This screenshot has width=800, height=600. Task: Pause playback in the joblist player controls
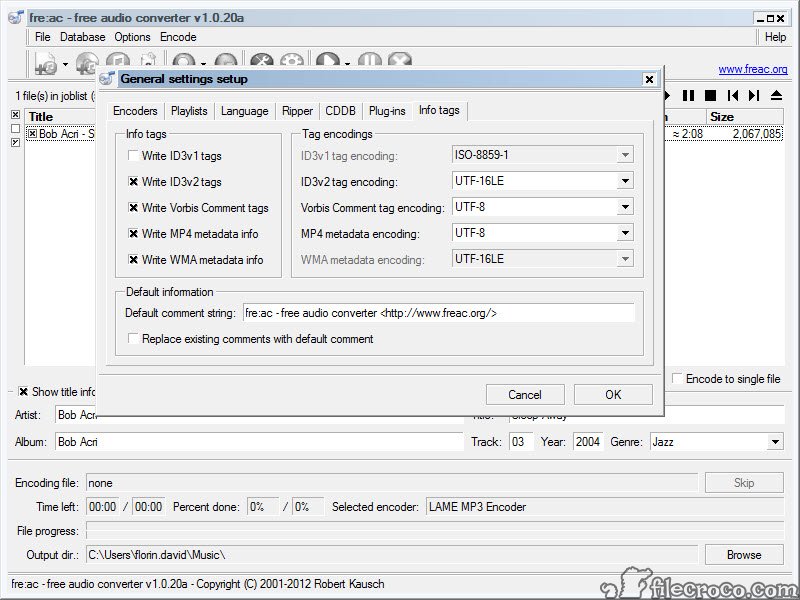[x=688, y=95]
